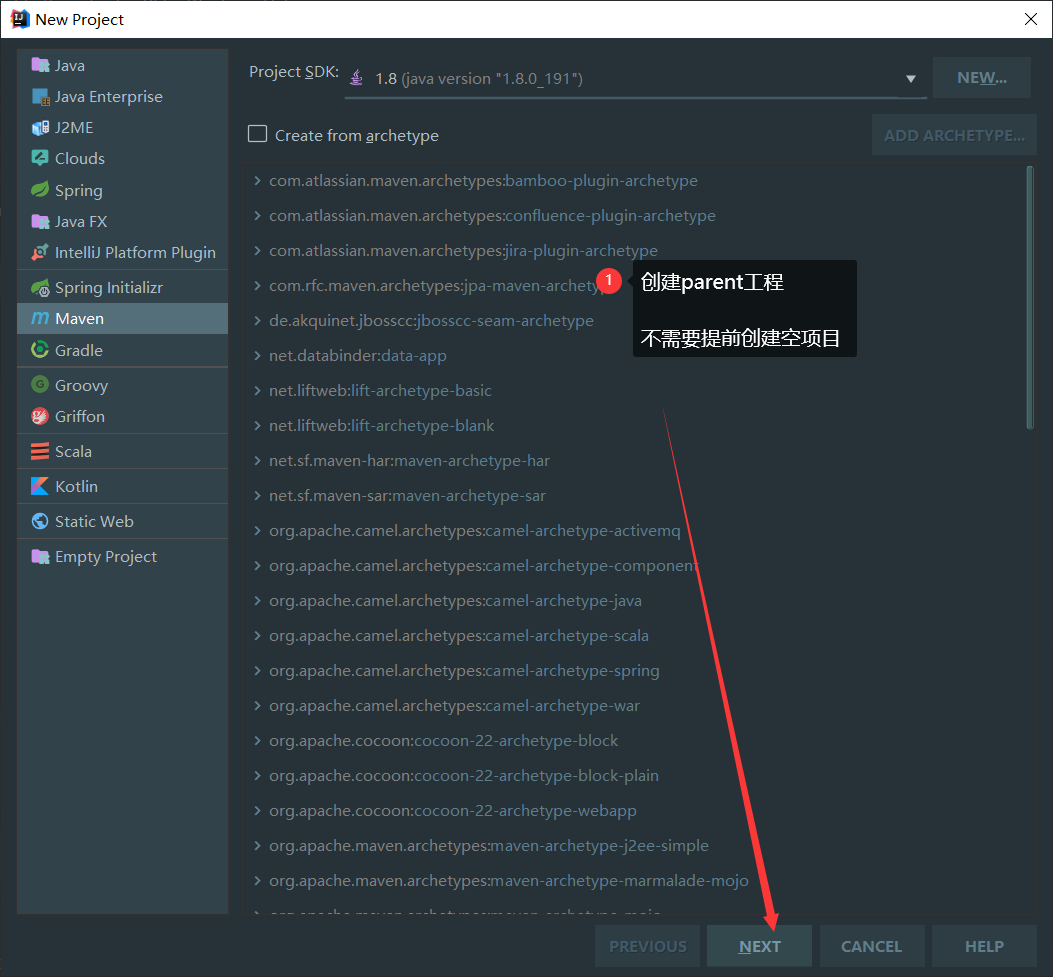Click the Java cup icon in SDK field
The width and height of the screenshot is (1053, 977).
[x=357, y=78]
